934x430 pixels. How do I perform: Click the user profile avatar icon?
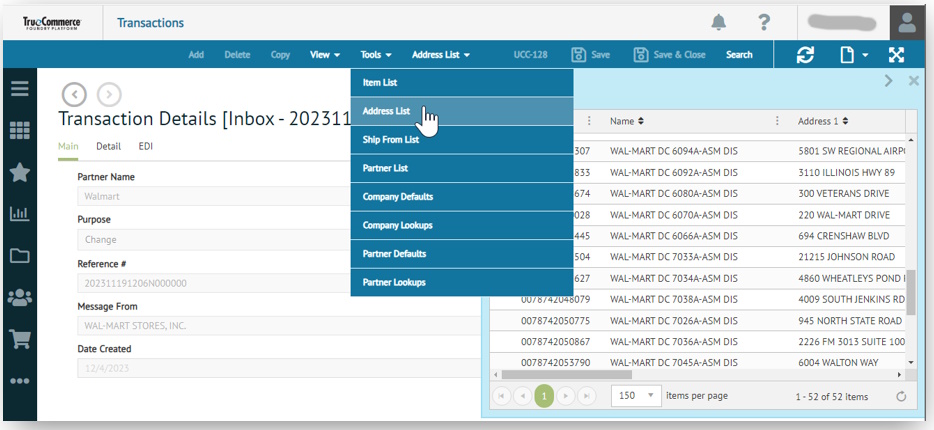[908, 22]
